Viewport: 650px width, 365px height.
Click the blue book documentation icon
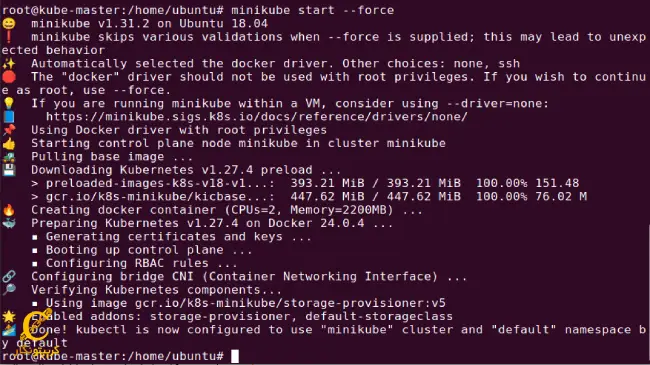(x=9, y=117)
